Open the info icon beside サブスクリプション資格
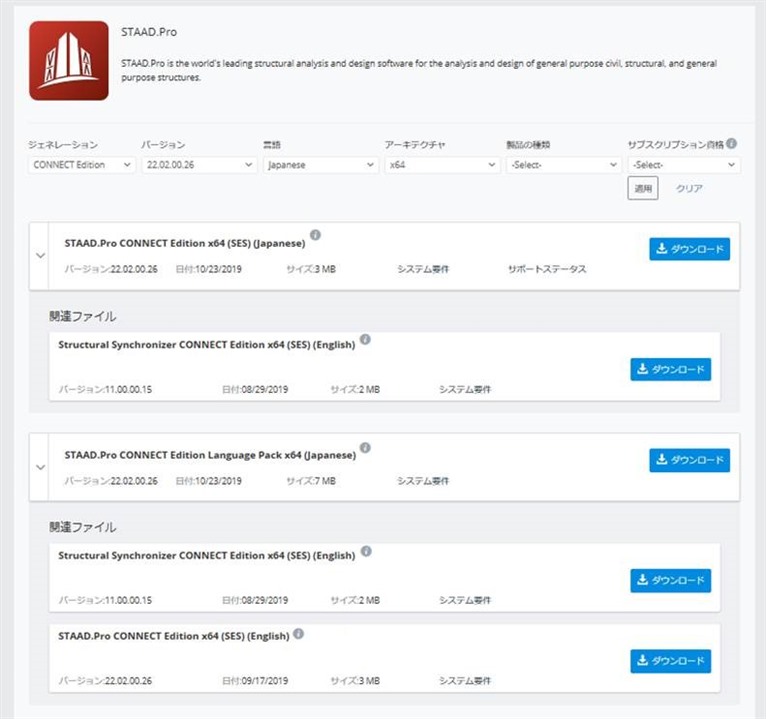Viewport: 766px width, 719px height. [731, 143]
